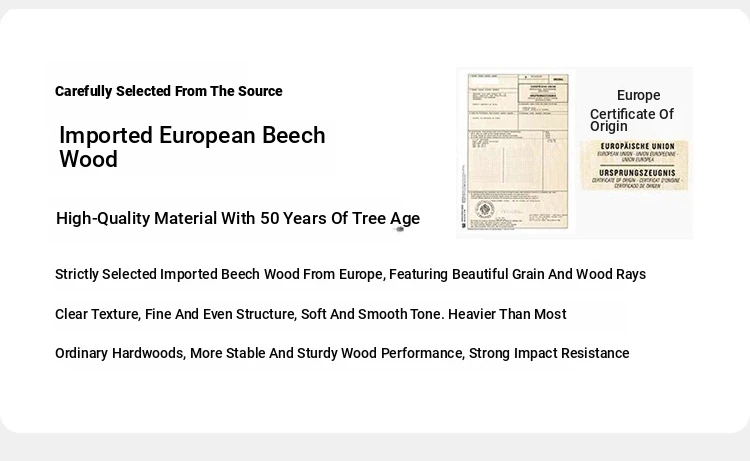Click the 'Certificate Of Origin' caption
This screenshot has height=461, width=750.
point(631,120)
